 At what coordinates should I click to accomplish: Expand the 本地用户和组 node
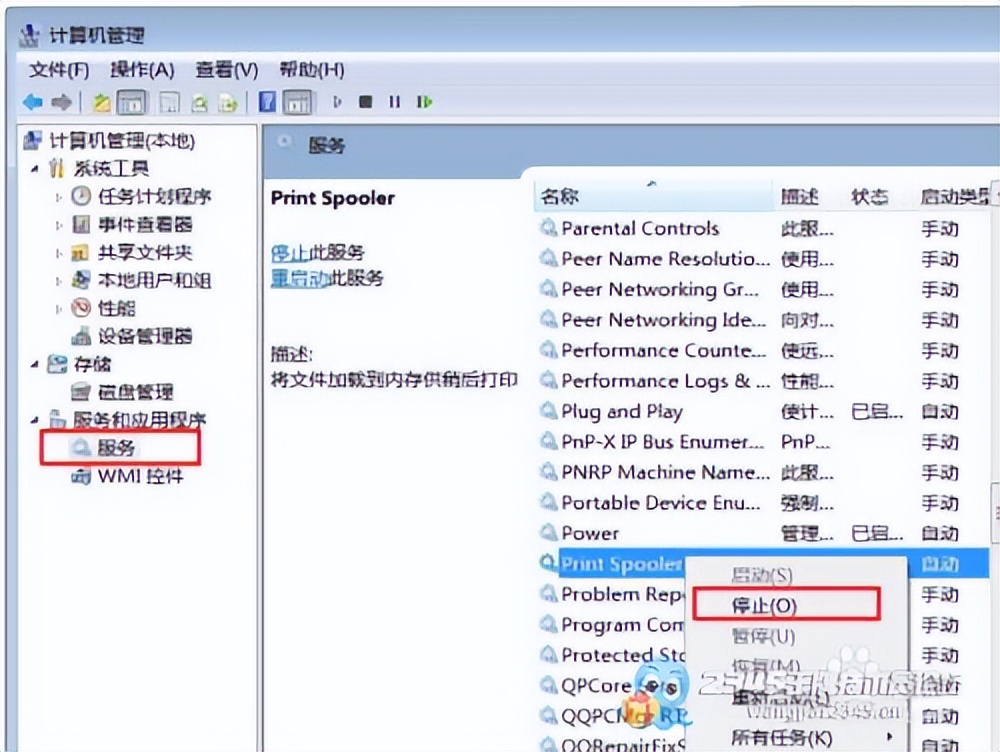pyautogui.click(x=58, y=281)
